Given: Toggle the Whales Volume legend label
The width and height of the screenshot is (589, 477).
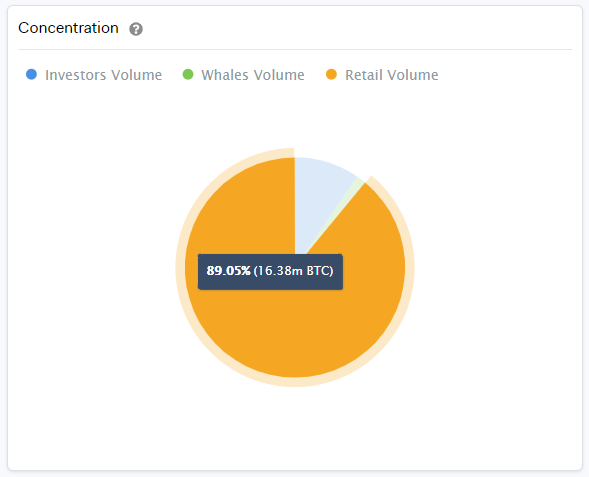Looking at the screenshot, I should [253, 75].
